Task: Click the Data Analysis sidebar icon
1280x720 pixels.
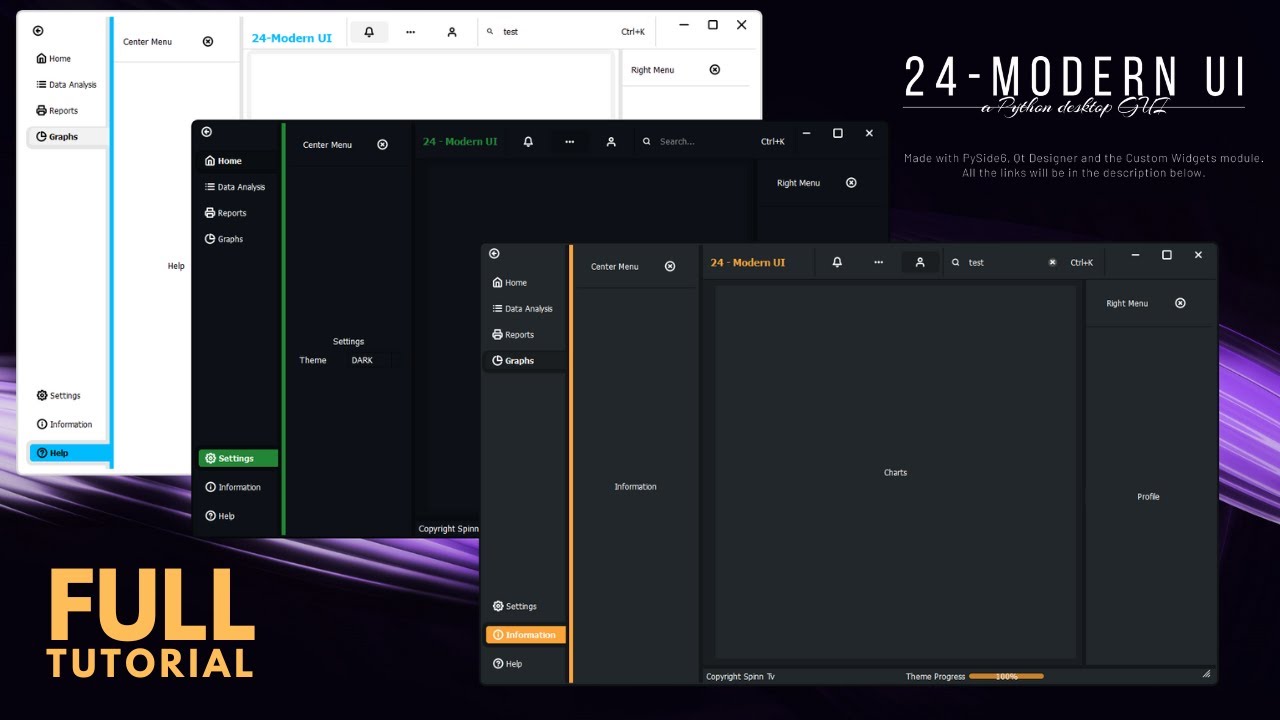Action: (524, 308)
